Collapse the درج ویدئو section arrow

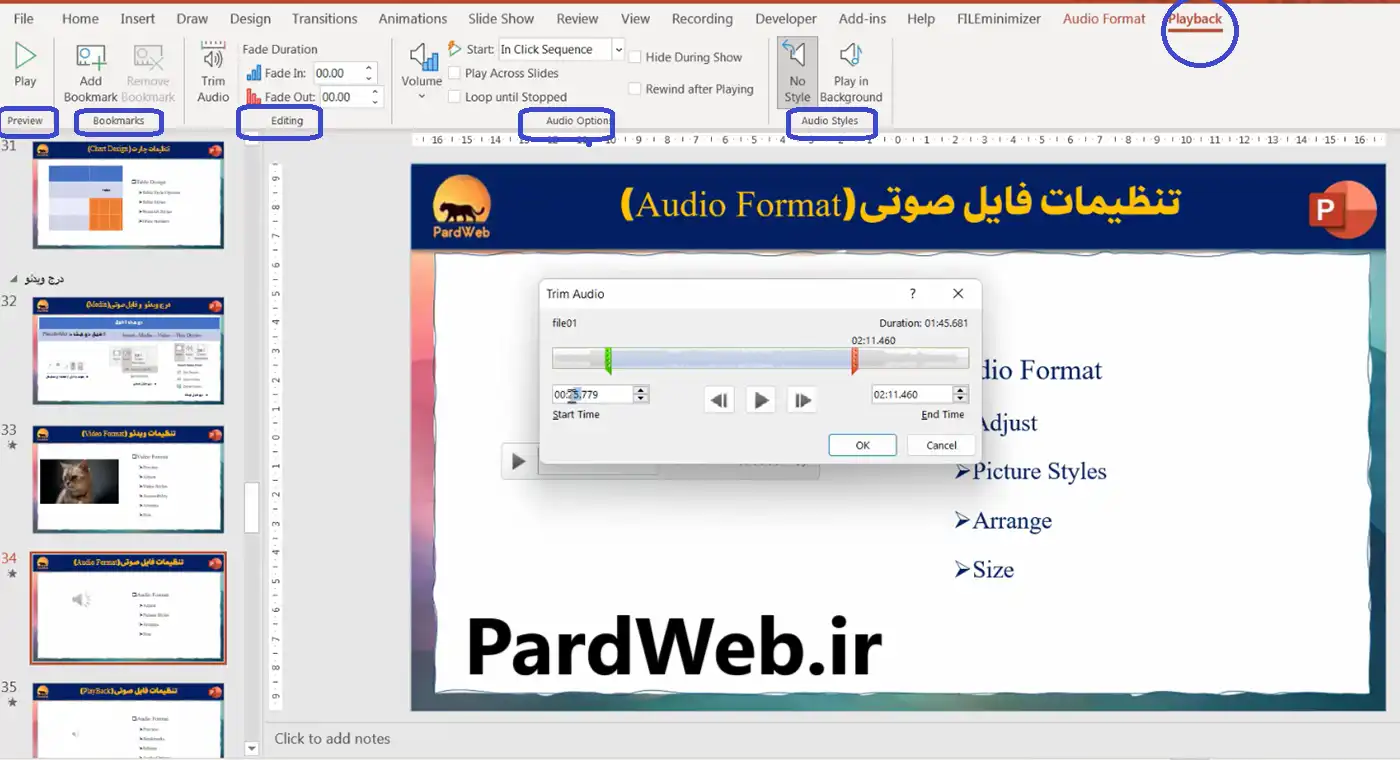click(13, 279)
